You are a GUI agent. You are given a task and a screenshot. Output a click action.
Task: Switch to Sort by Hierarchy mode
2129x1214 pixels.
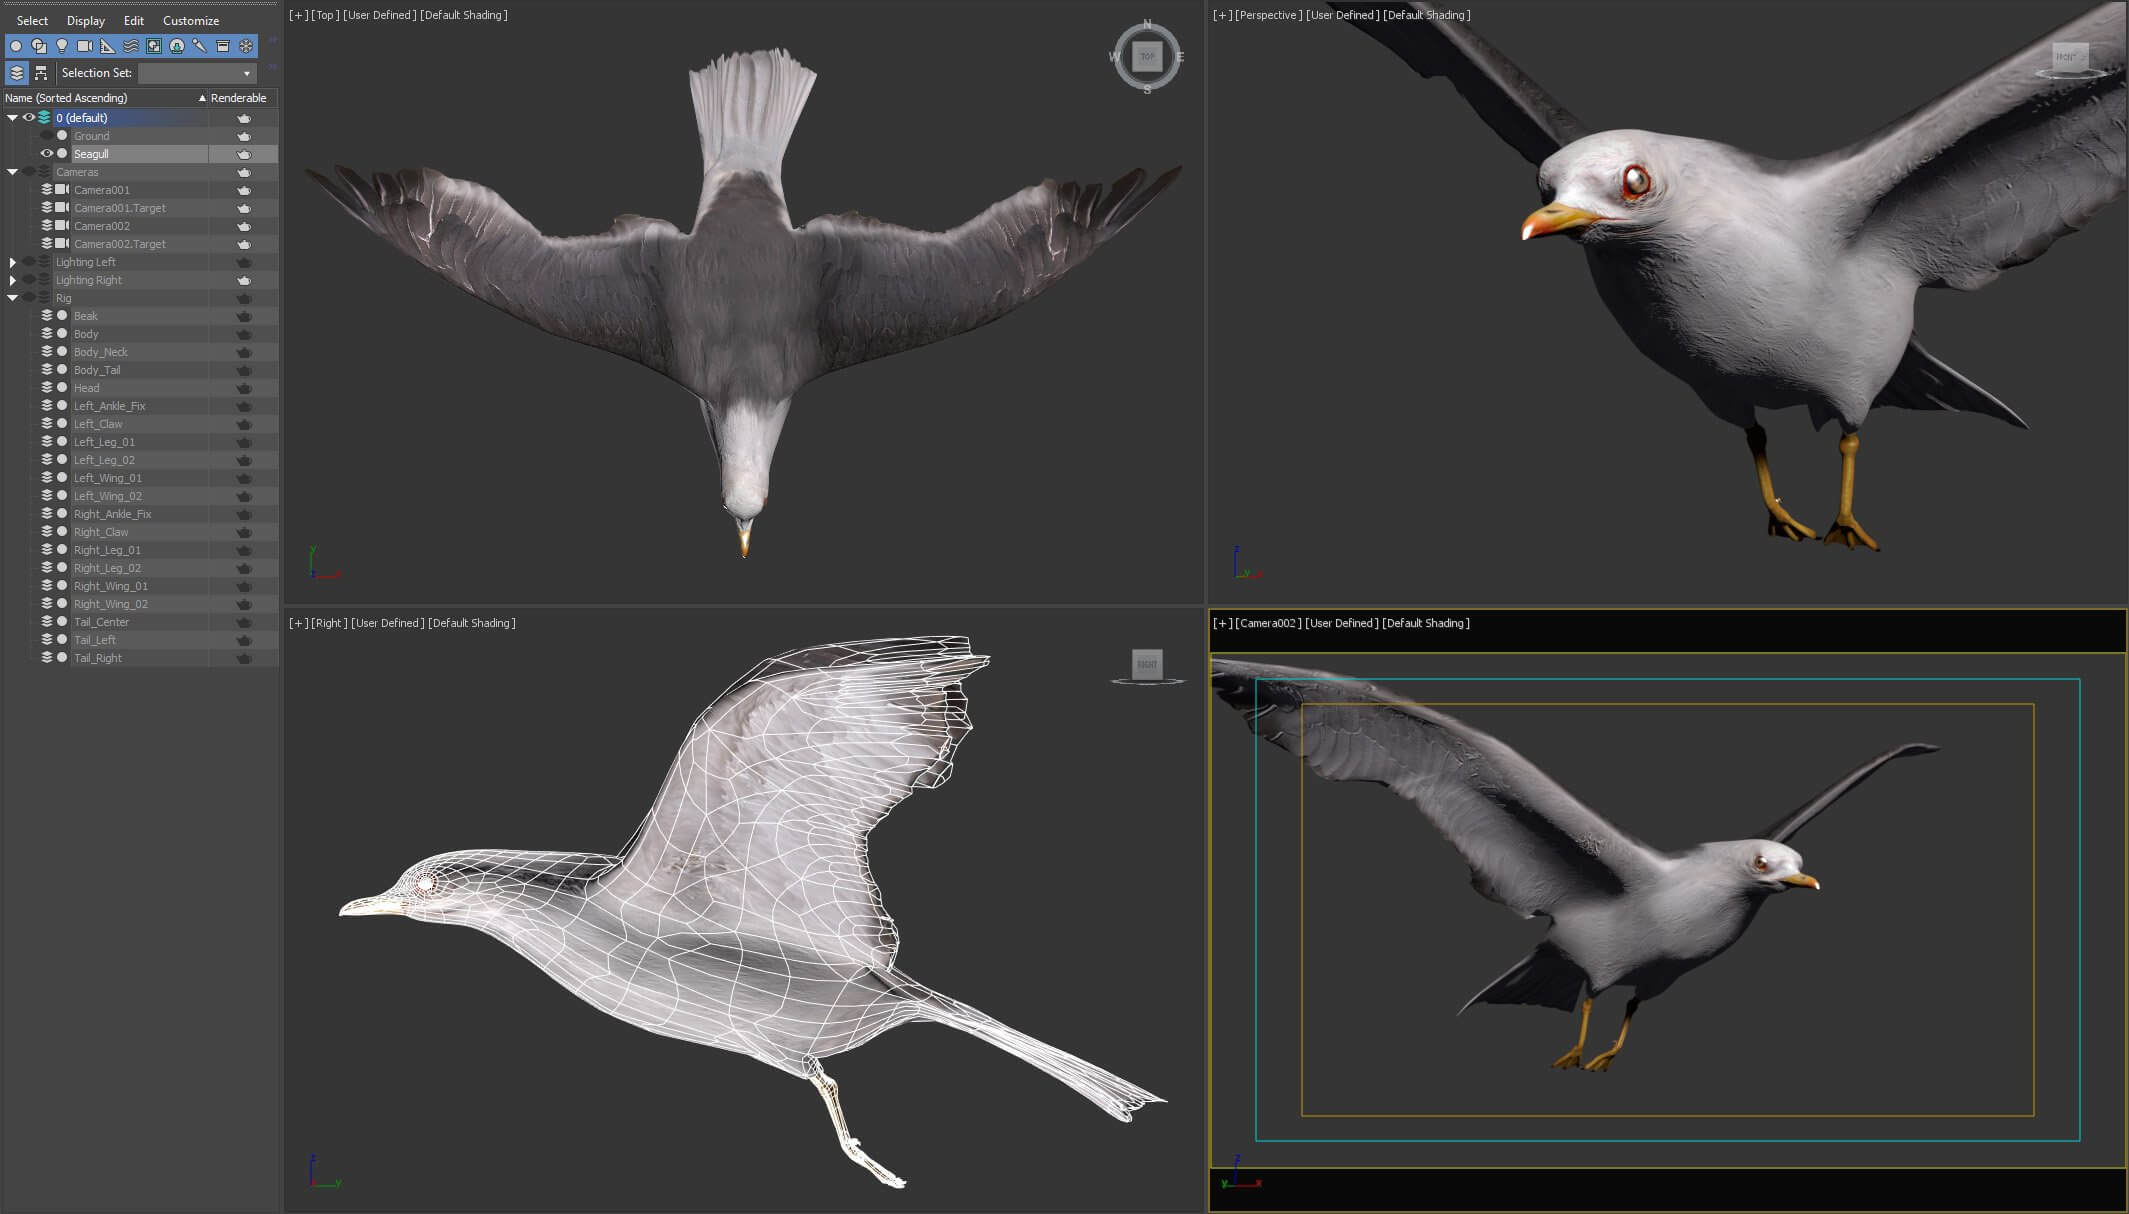click(41, 73)
